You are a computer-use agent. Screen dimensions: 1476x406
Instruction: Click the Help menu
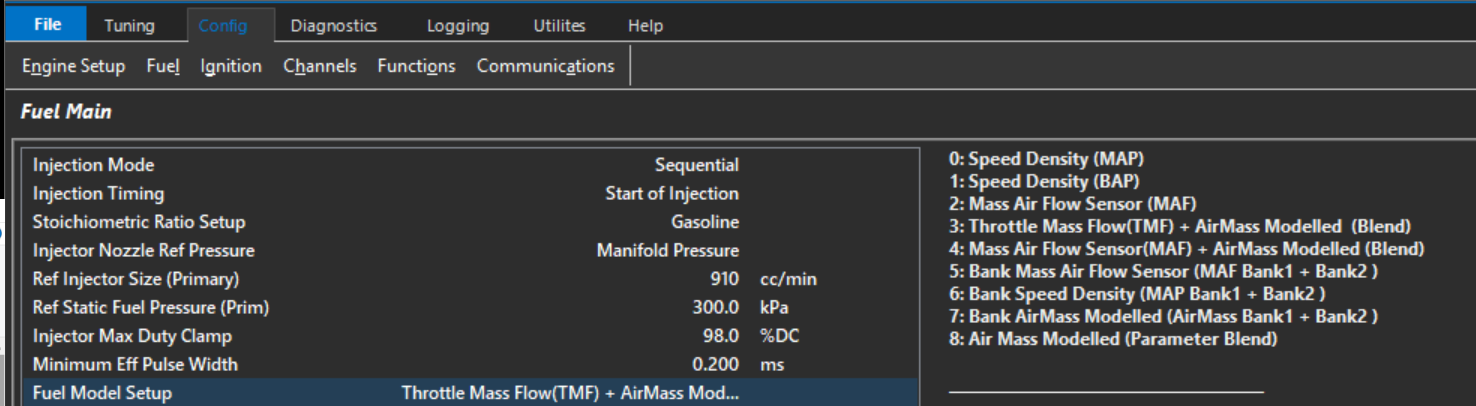pyautogui.click(x=645, y=26)
